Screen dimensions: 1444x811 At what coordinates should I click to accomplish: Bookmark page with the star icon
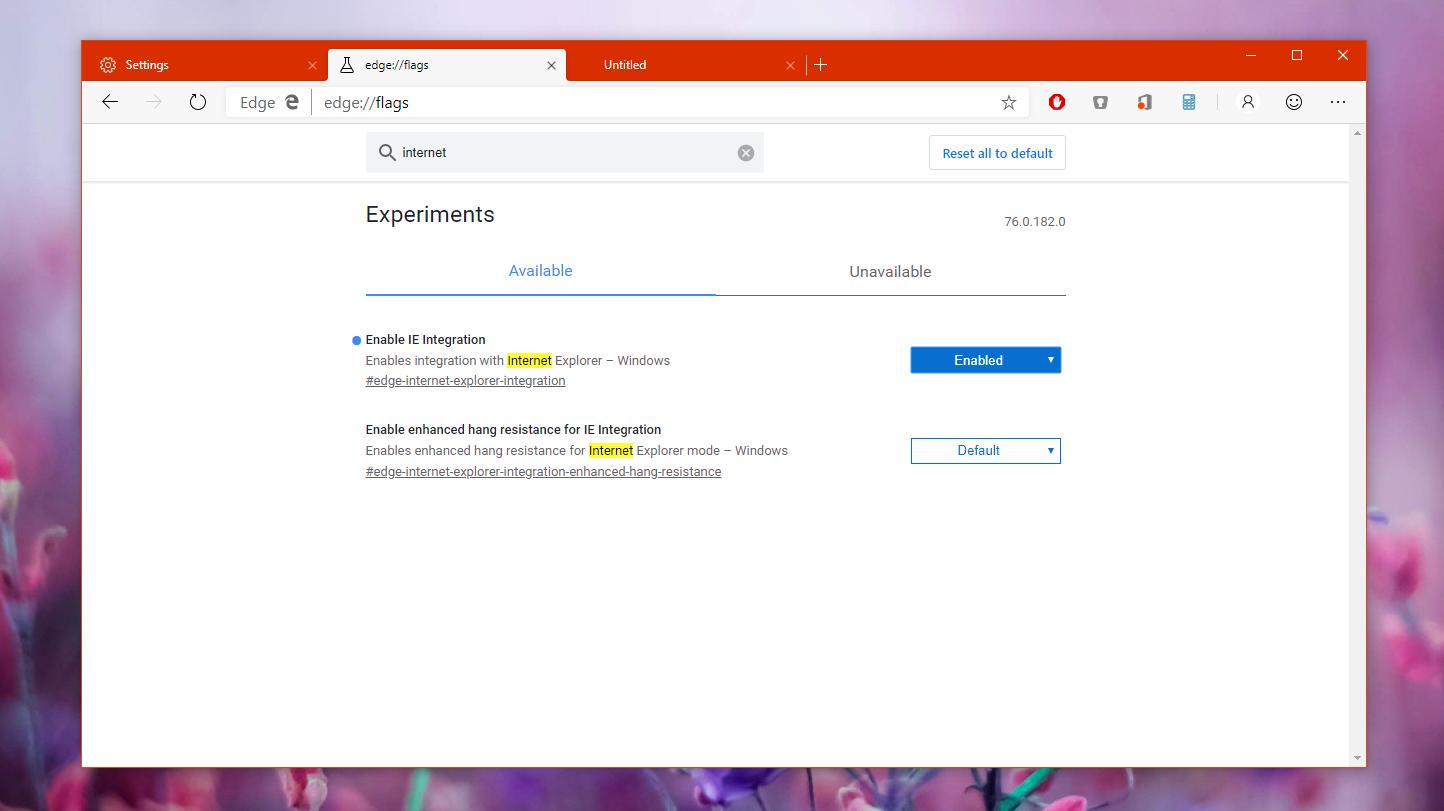[1008, 102]
